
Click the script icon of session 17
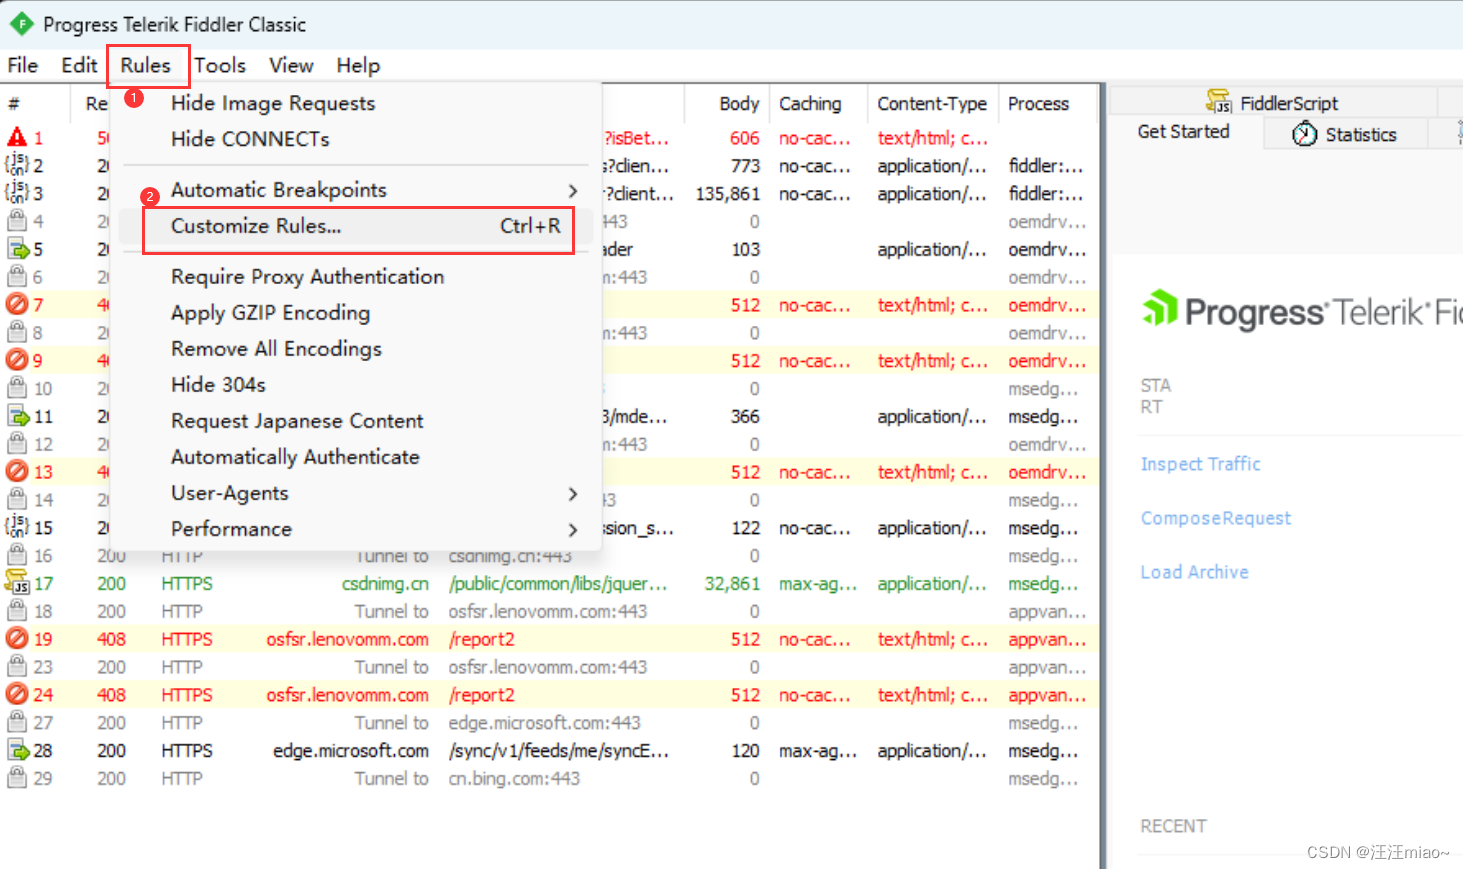(17, 582)
